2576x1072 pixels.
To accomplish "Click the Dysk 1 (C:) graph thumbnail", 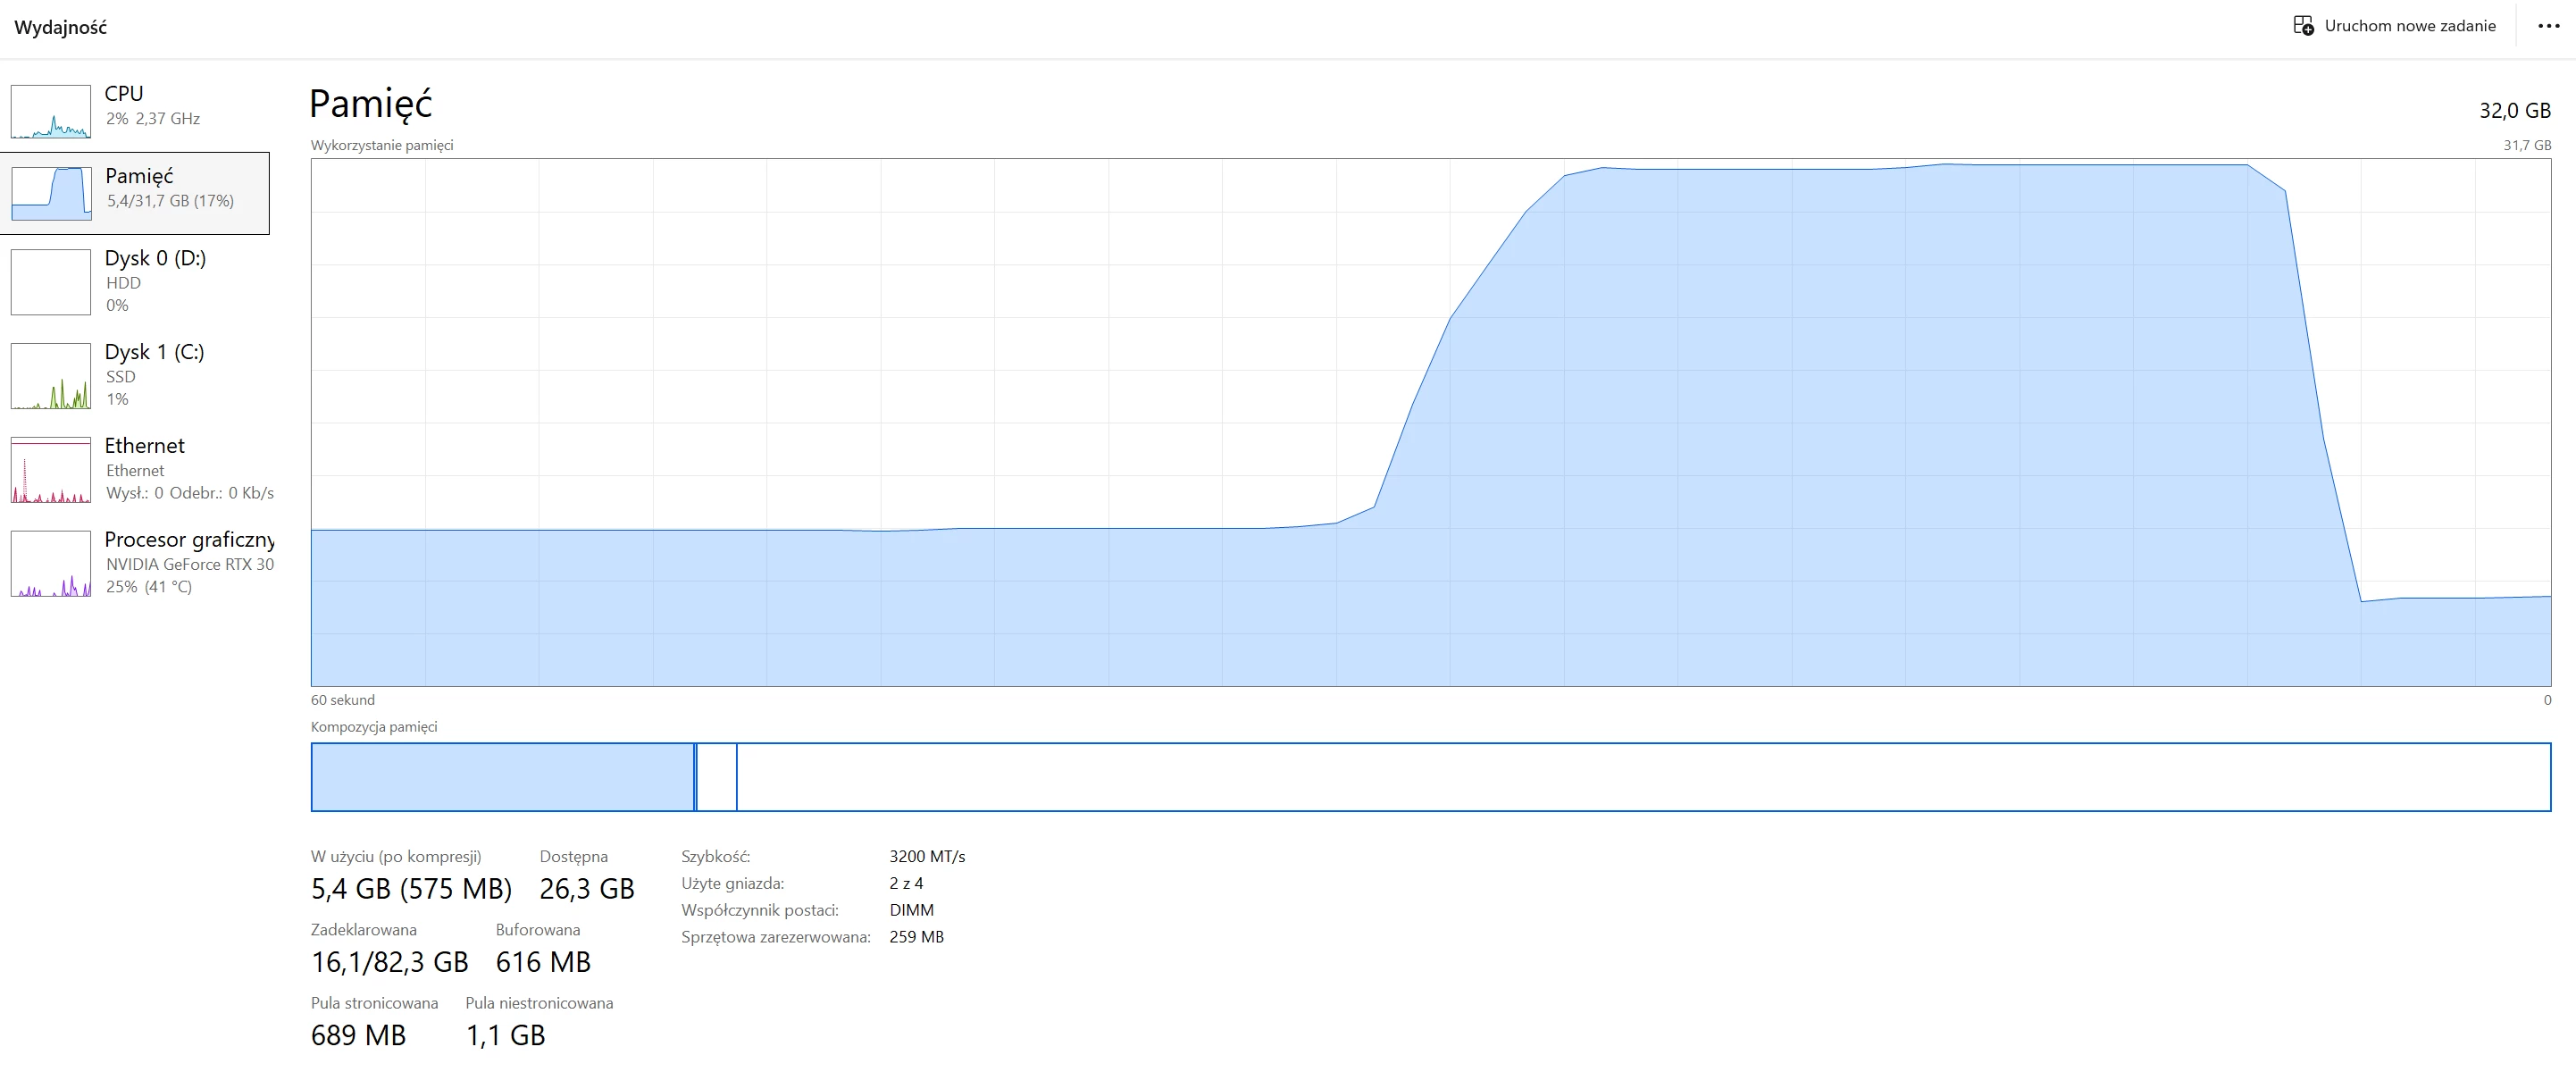I will 50,376.
